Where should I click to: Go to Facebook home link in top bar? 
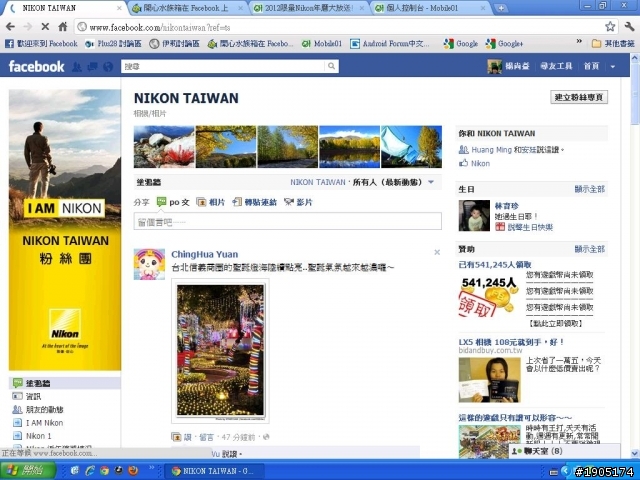pyautogui.click(x=591, y=66)
